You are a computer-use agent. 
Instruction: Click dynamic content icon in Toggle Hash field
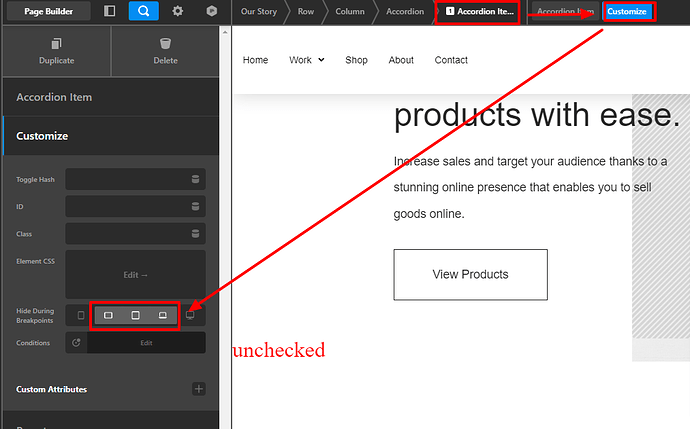pos(195,179)
